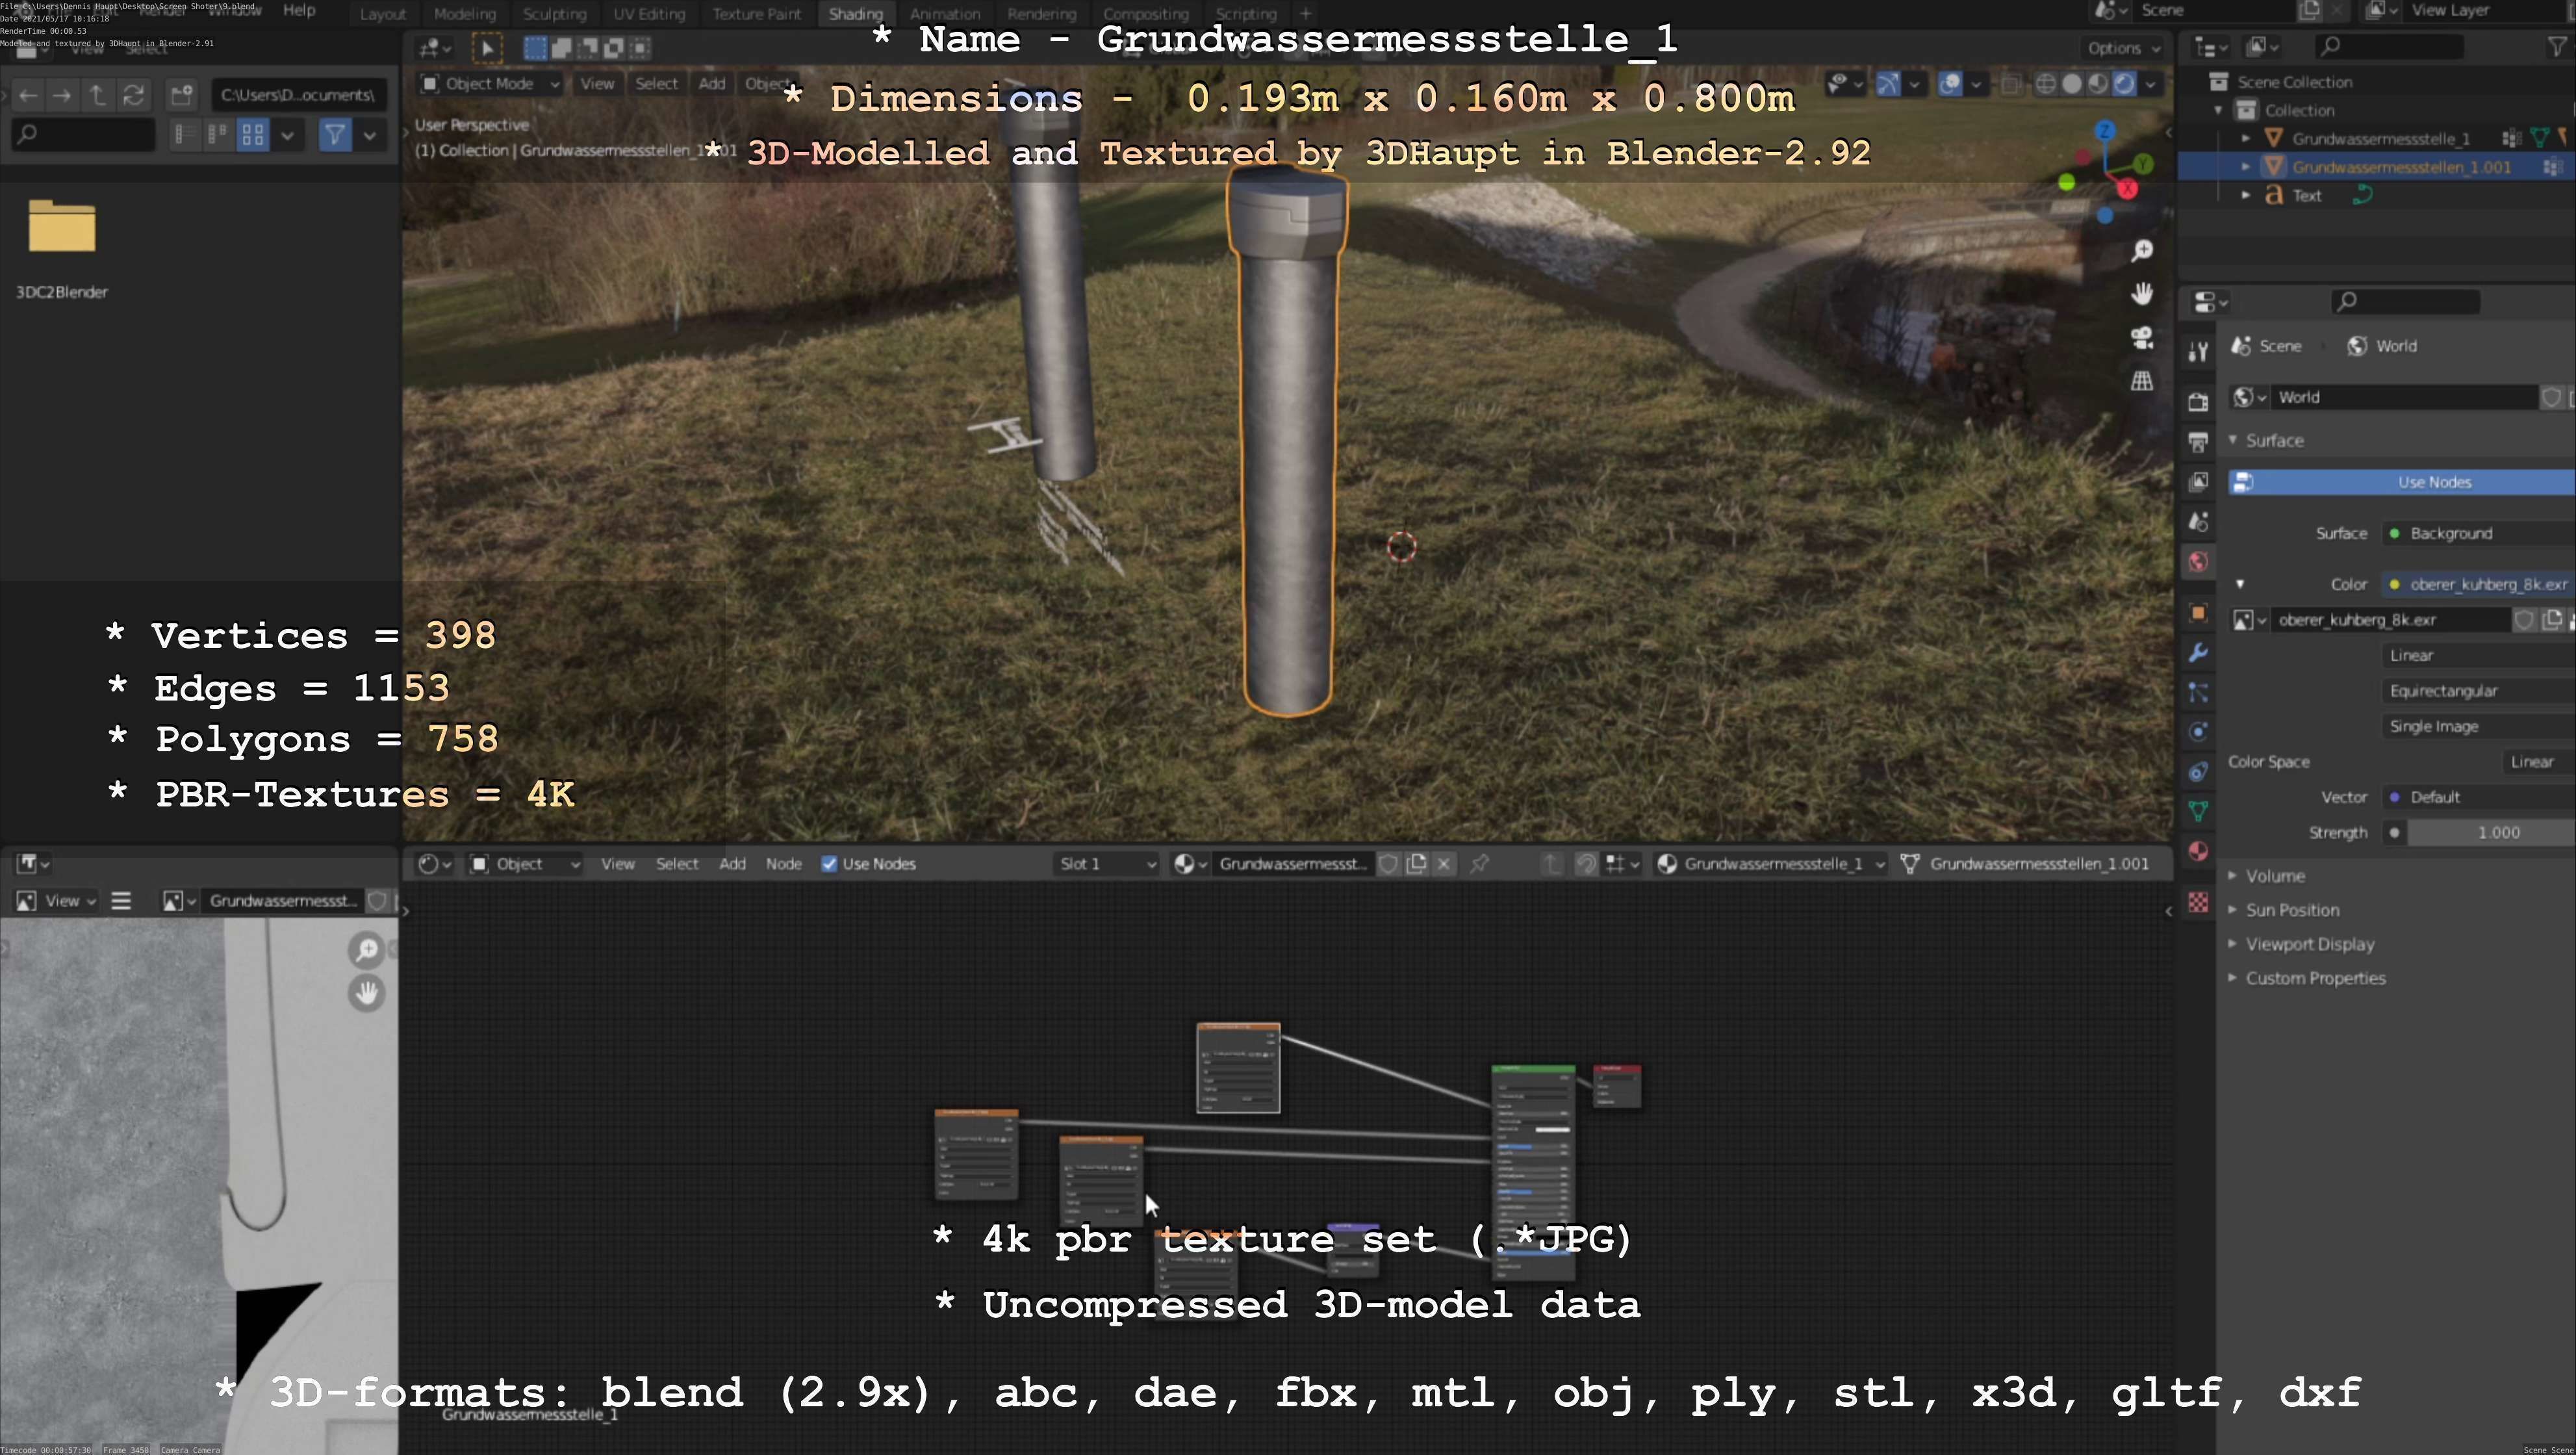
Task: Toggle the file browser filter funnel
Action: pos(335,134)
